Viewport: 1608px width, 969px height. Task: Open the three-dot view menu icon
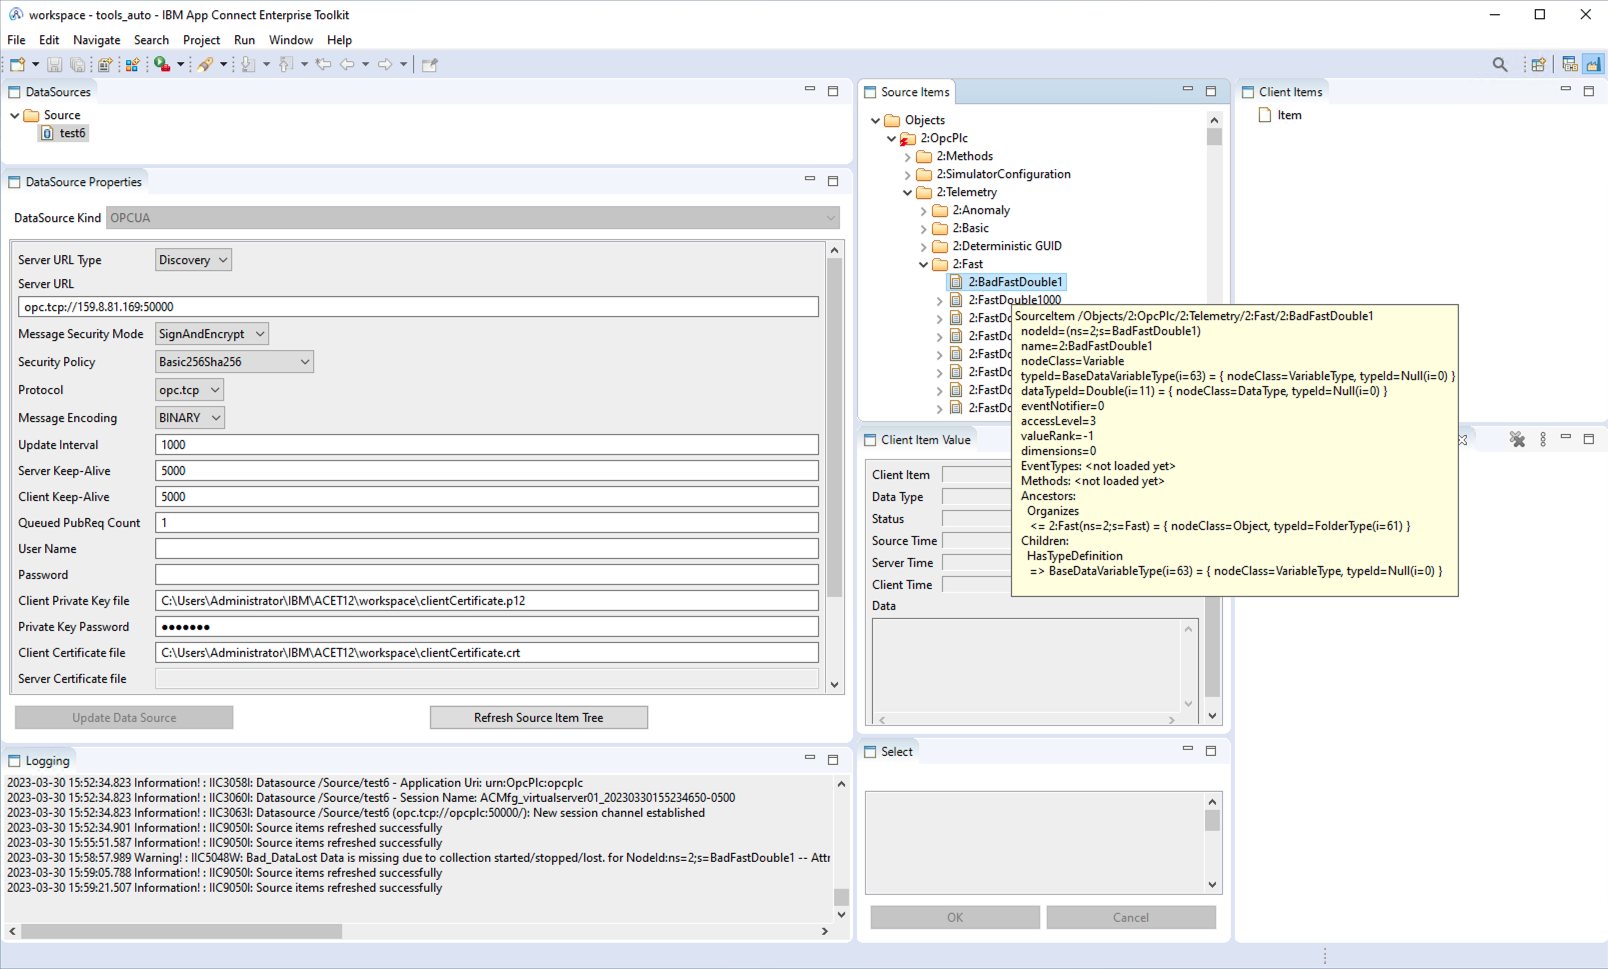[x=1543, y=439]
